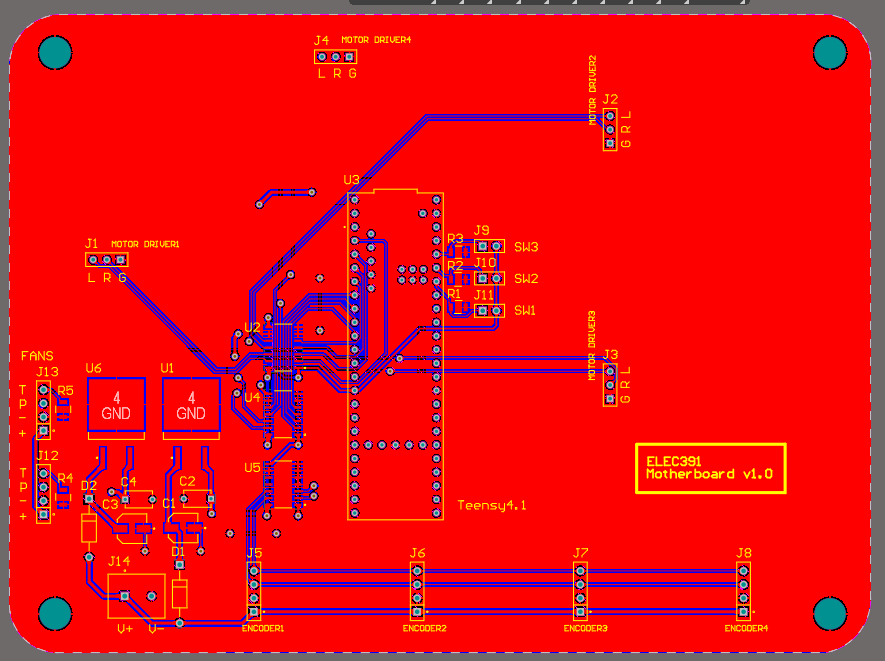Image resolution: width=885 pixels, height=661 pixels.
Task: Click the ELEC391 Motherboard v1.0 title block
Action: pos(713,469)
